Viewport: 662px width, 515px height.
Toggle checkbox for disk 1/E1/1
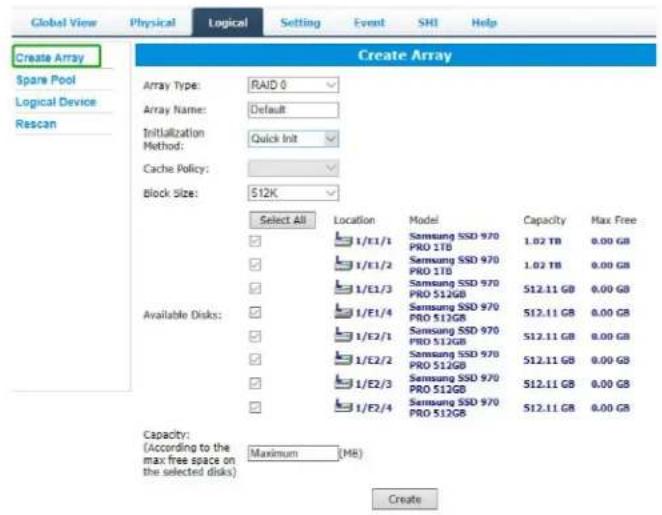pyautogui.click(x=255, y=241)
